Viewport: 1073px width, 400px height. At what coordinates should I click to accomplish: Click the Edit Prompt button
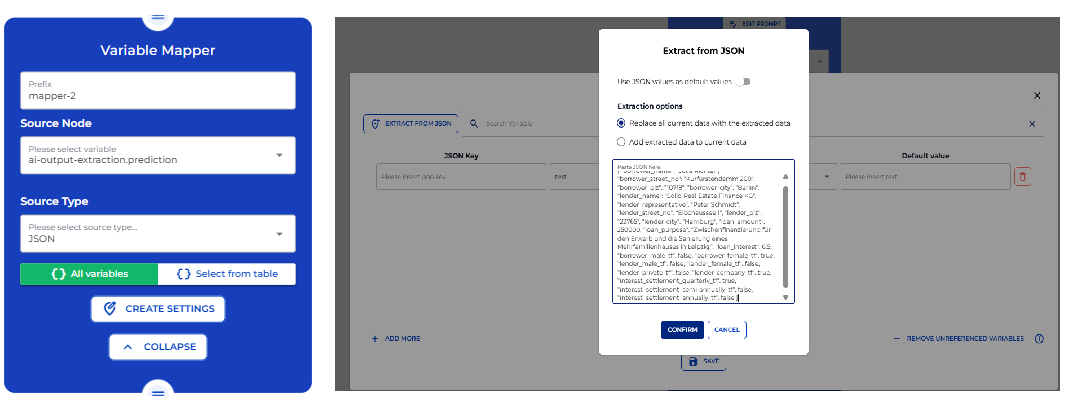coord(753,23)
